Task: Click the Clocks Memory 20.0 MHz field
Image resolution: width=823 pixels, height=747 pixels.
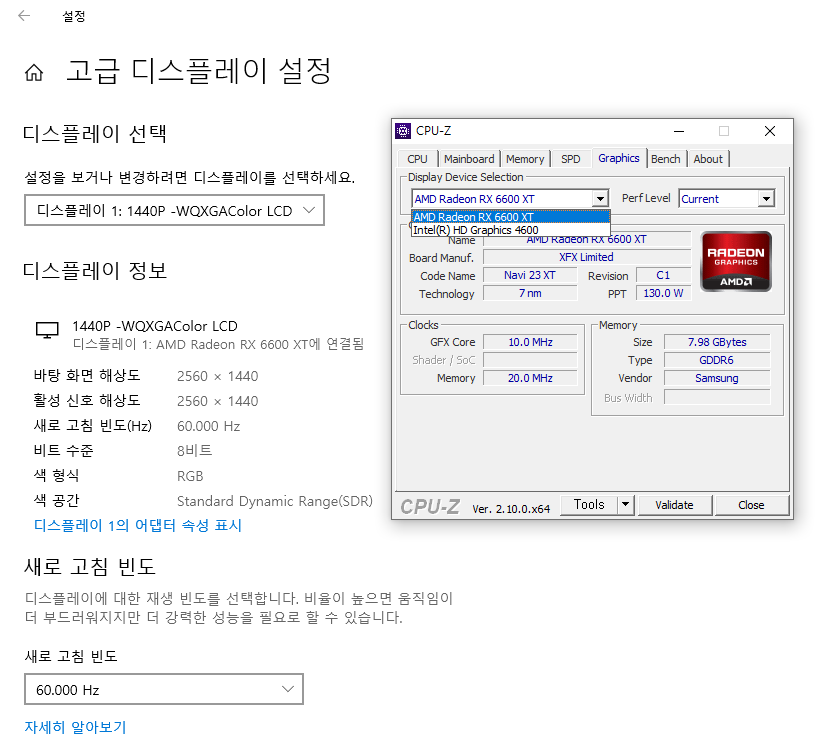Action: pyautogui.click(x=530, y=378)
